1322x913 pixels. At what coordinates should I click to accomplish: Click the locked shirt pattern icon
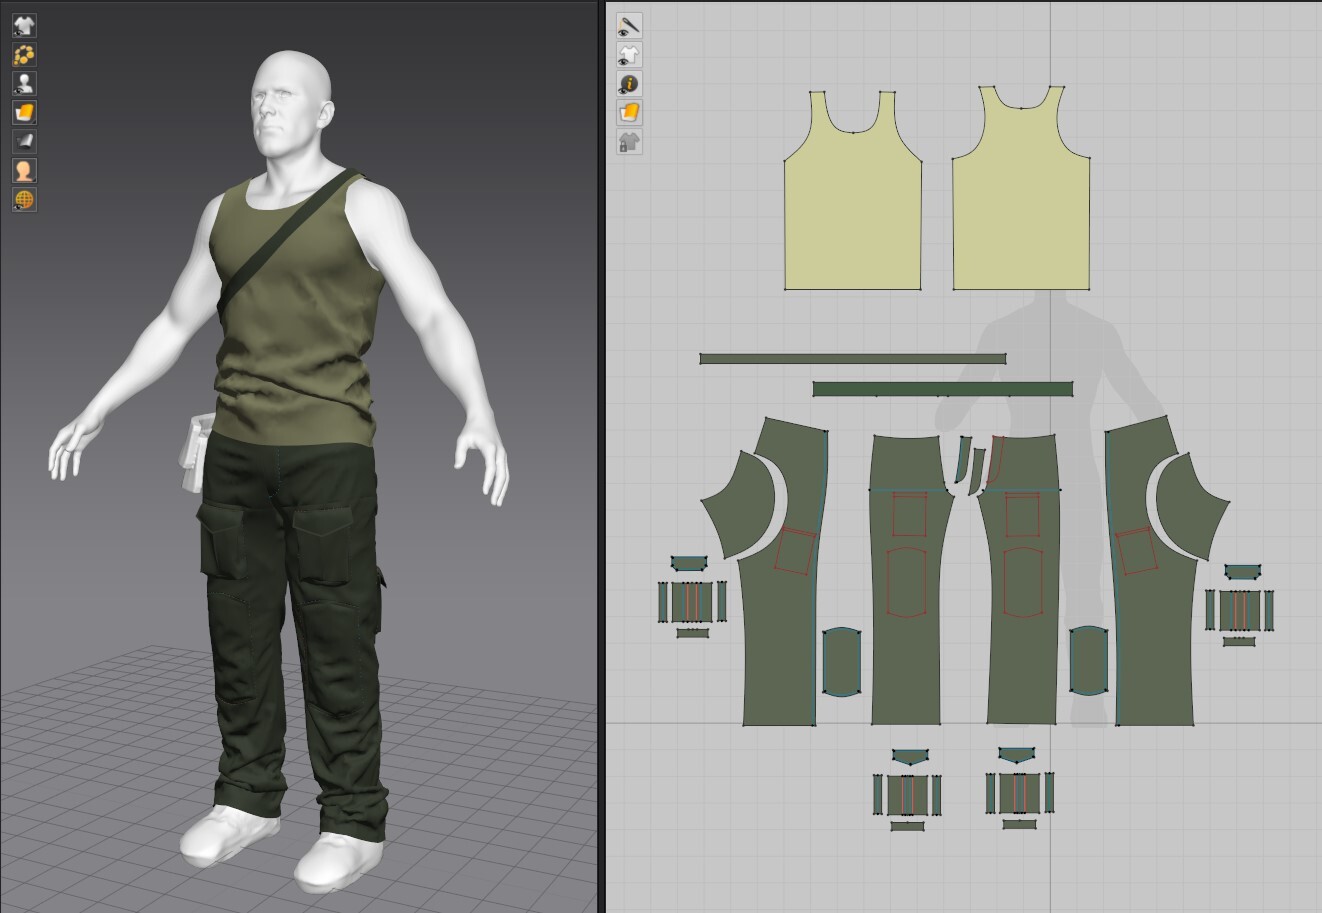(629, 142)
